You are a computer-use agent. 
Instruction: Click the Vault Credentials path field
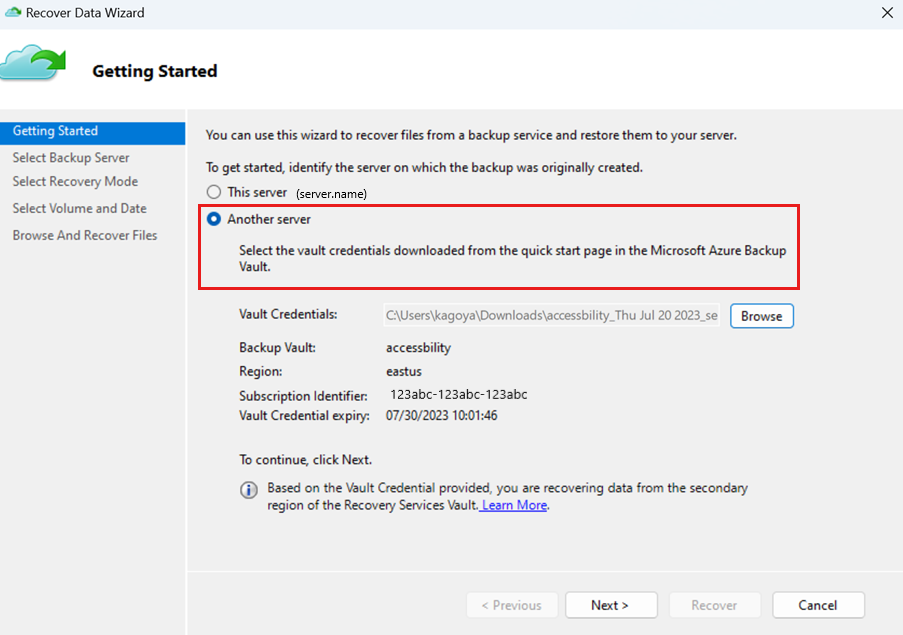551,315
